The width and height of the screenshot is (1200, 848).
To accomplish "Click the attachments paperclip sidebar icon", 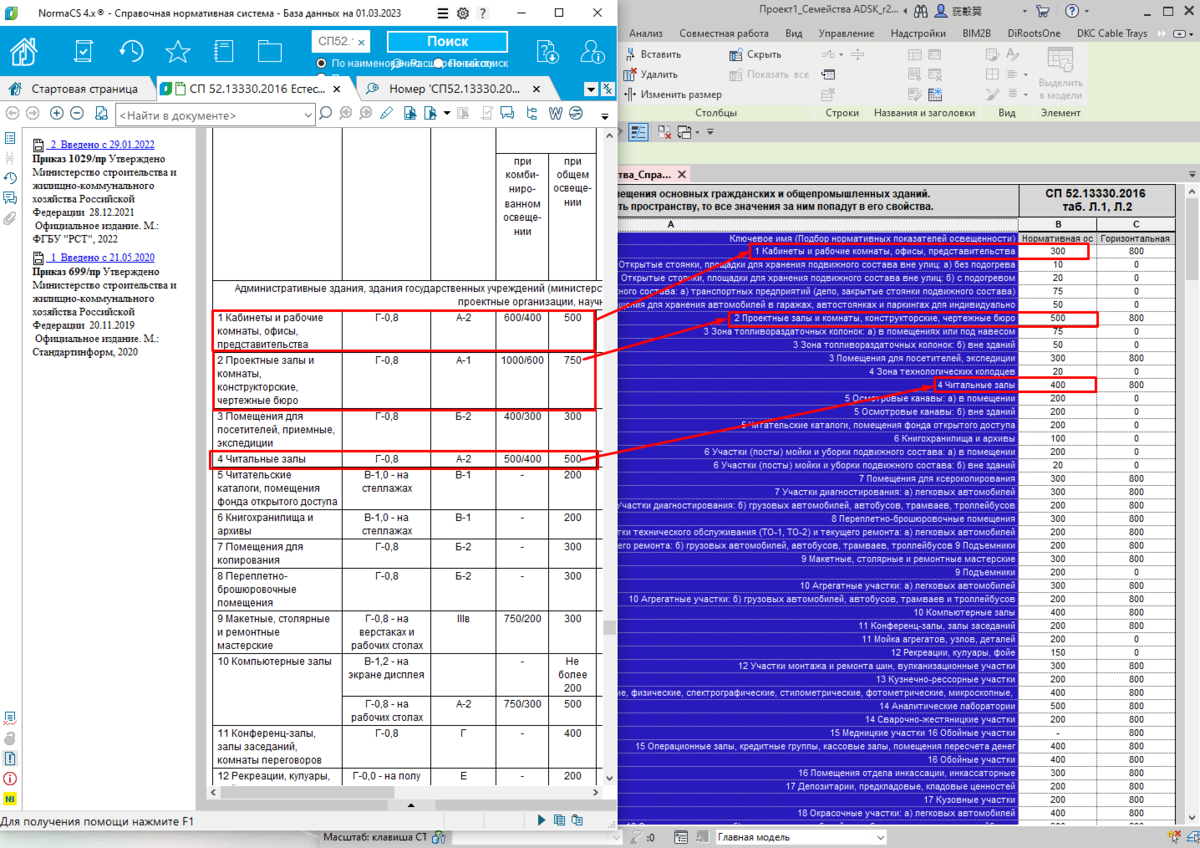I will click(10, 218).
